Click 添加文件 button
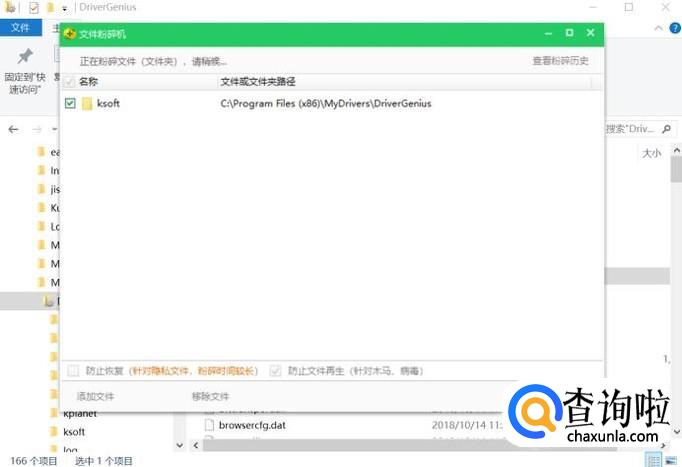 (x=95, y=396)
